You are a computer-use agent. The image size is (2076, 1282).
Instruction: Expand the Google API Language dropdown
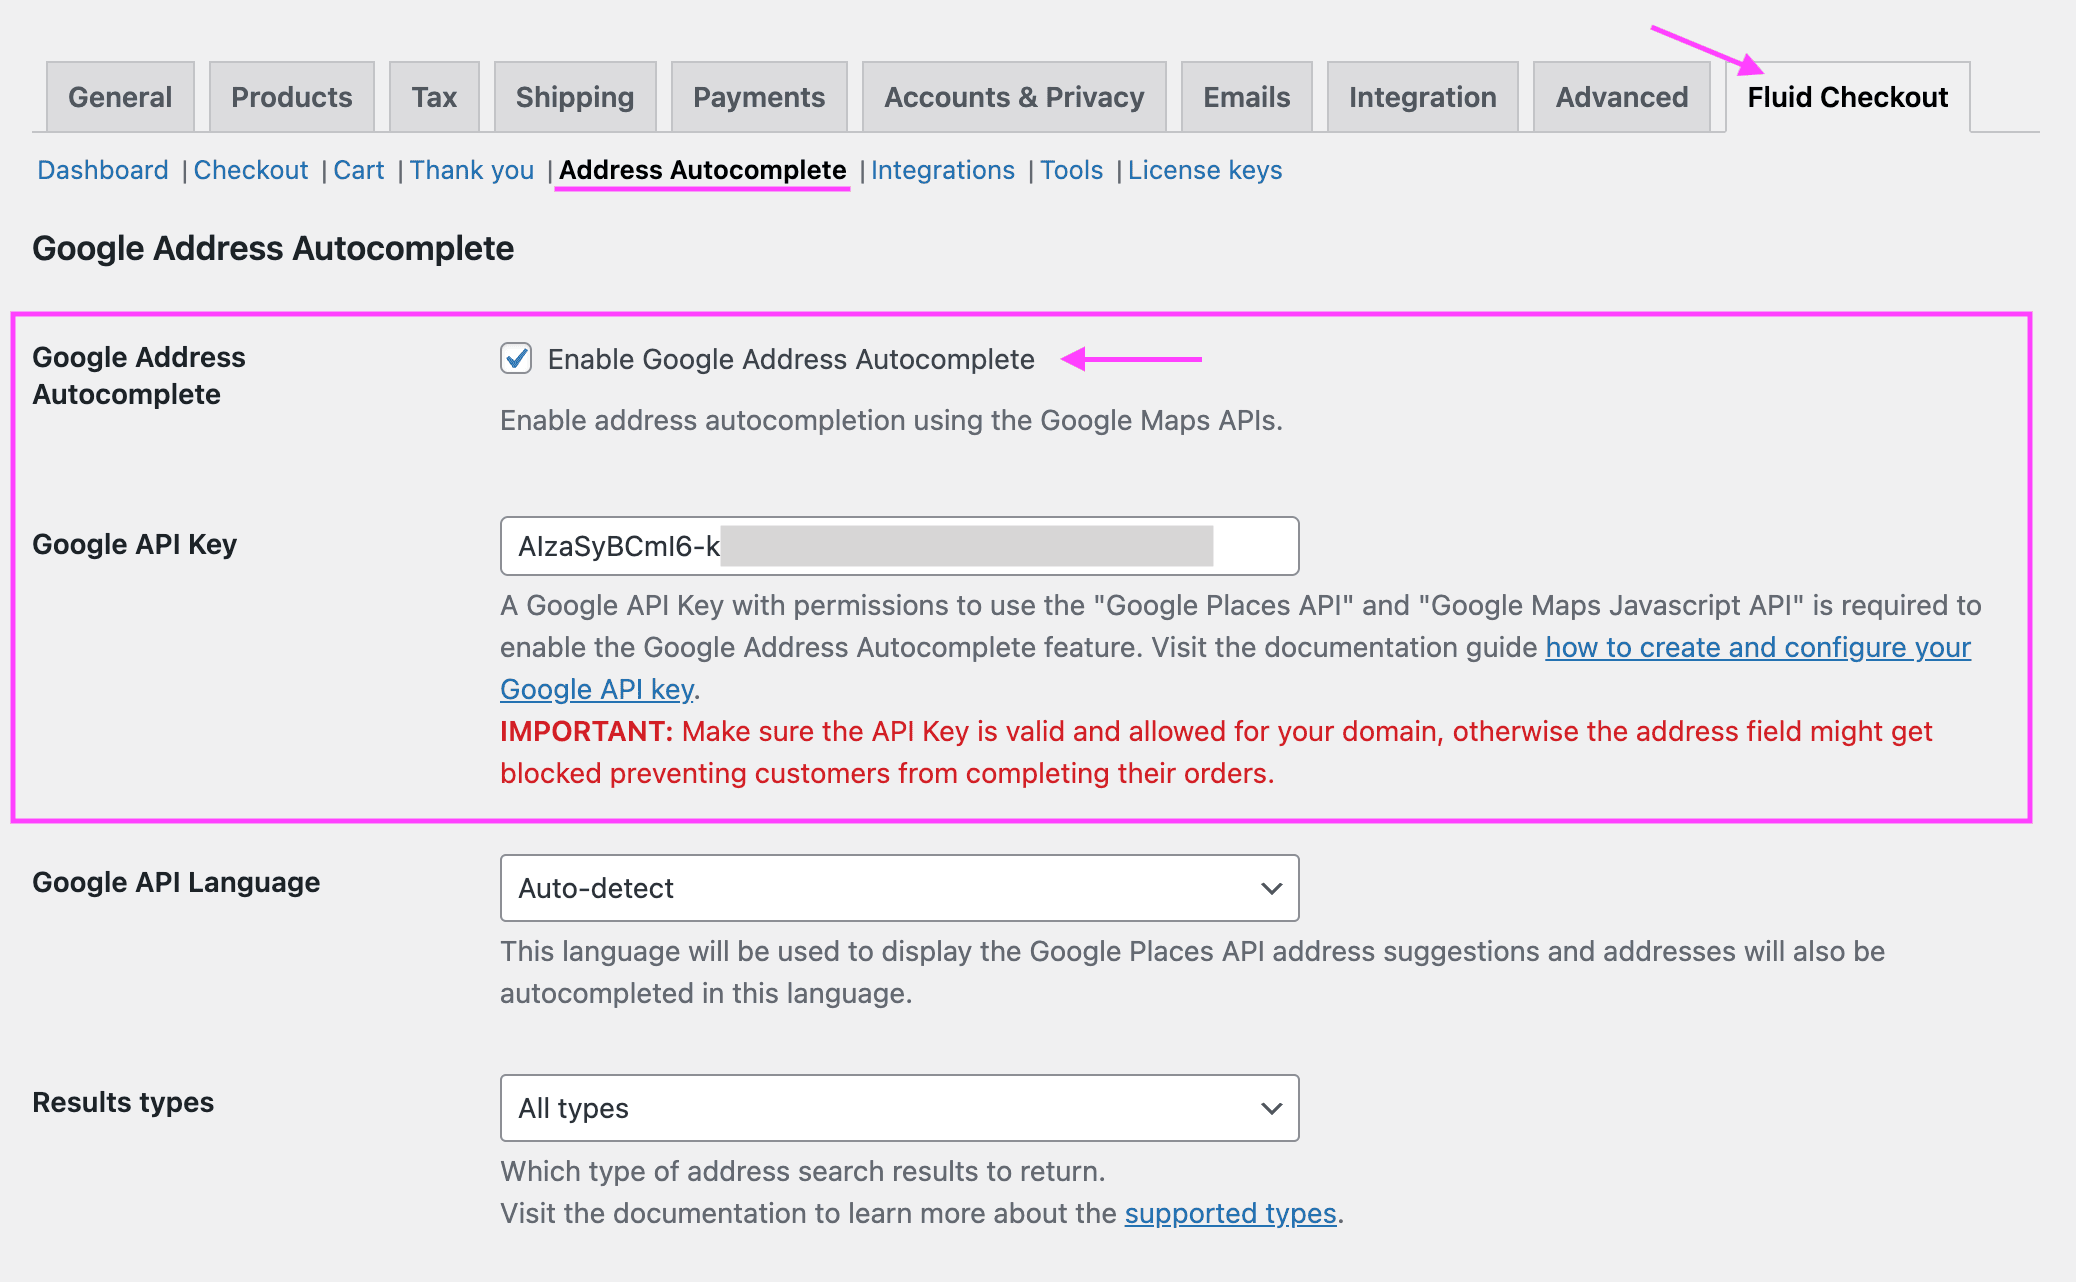[900, 888]
